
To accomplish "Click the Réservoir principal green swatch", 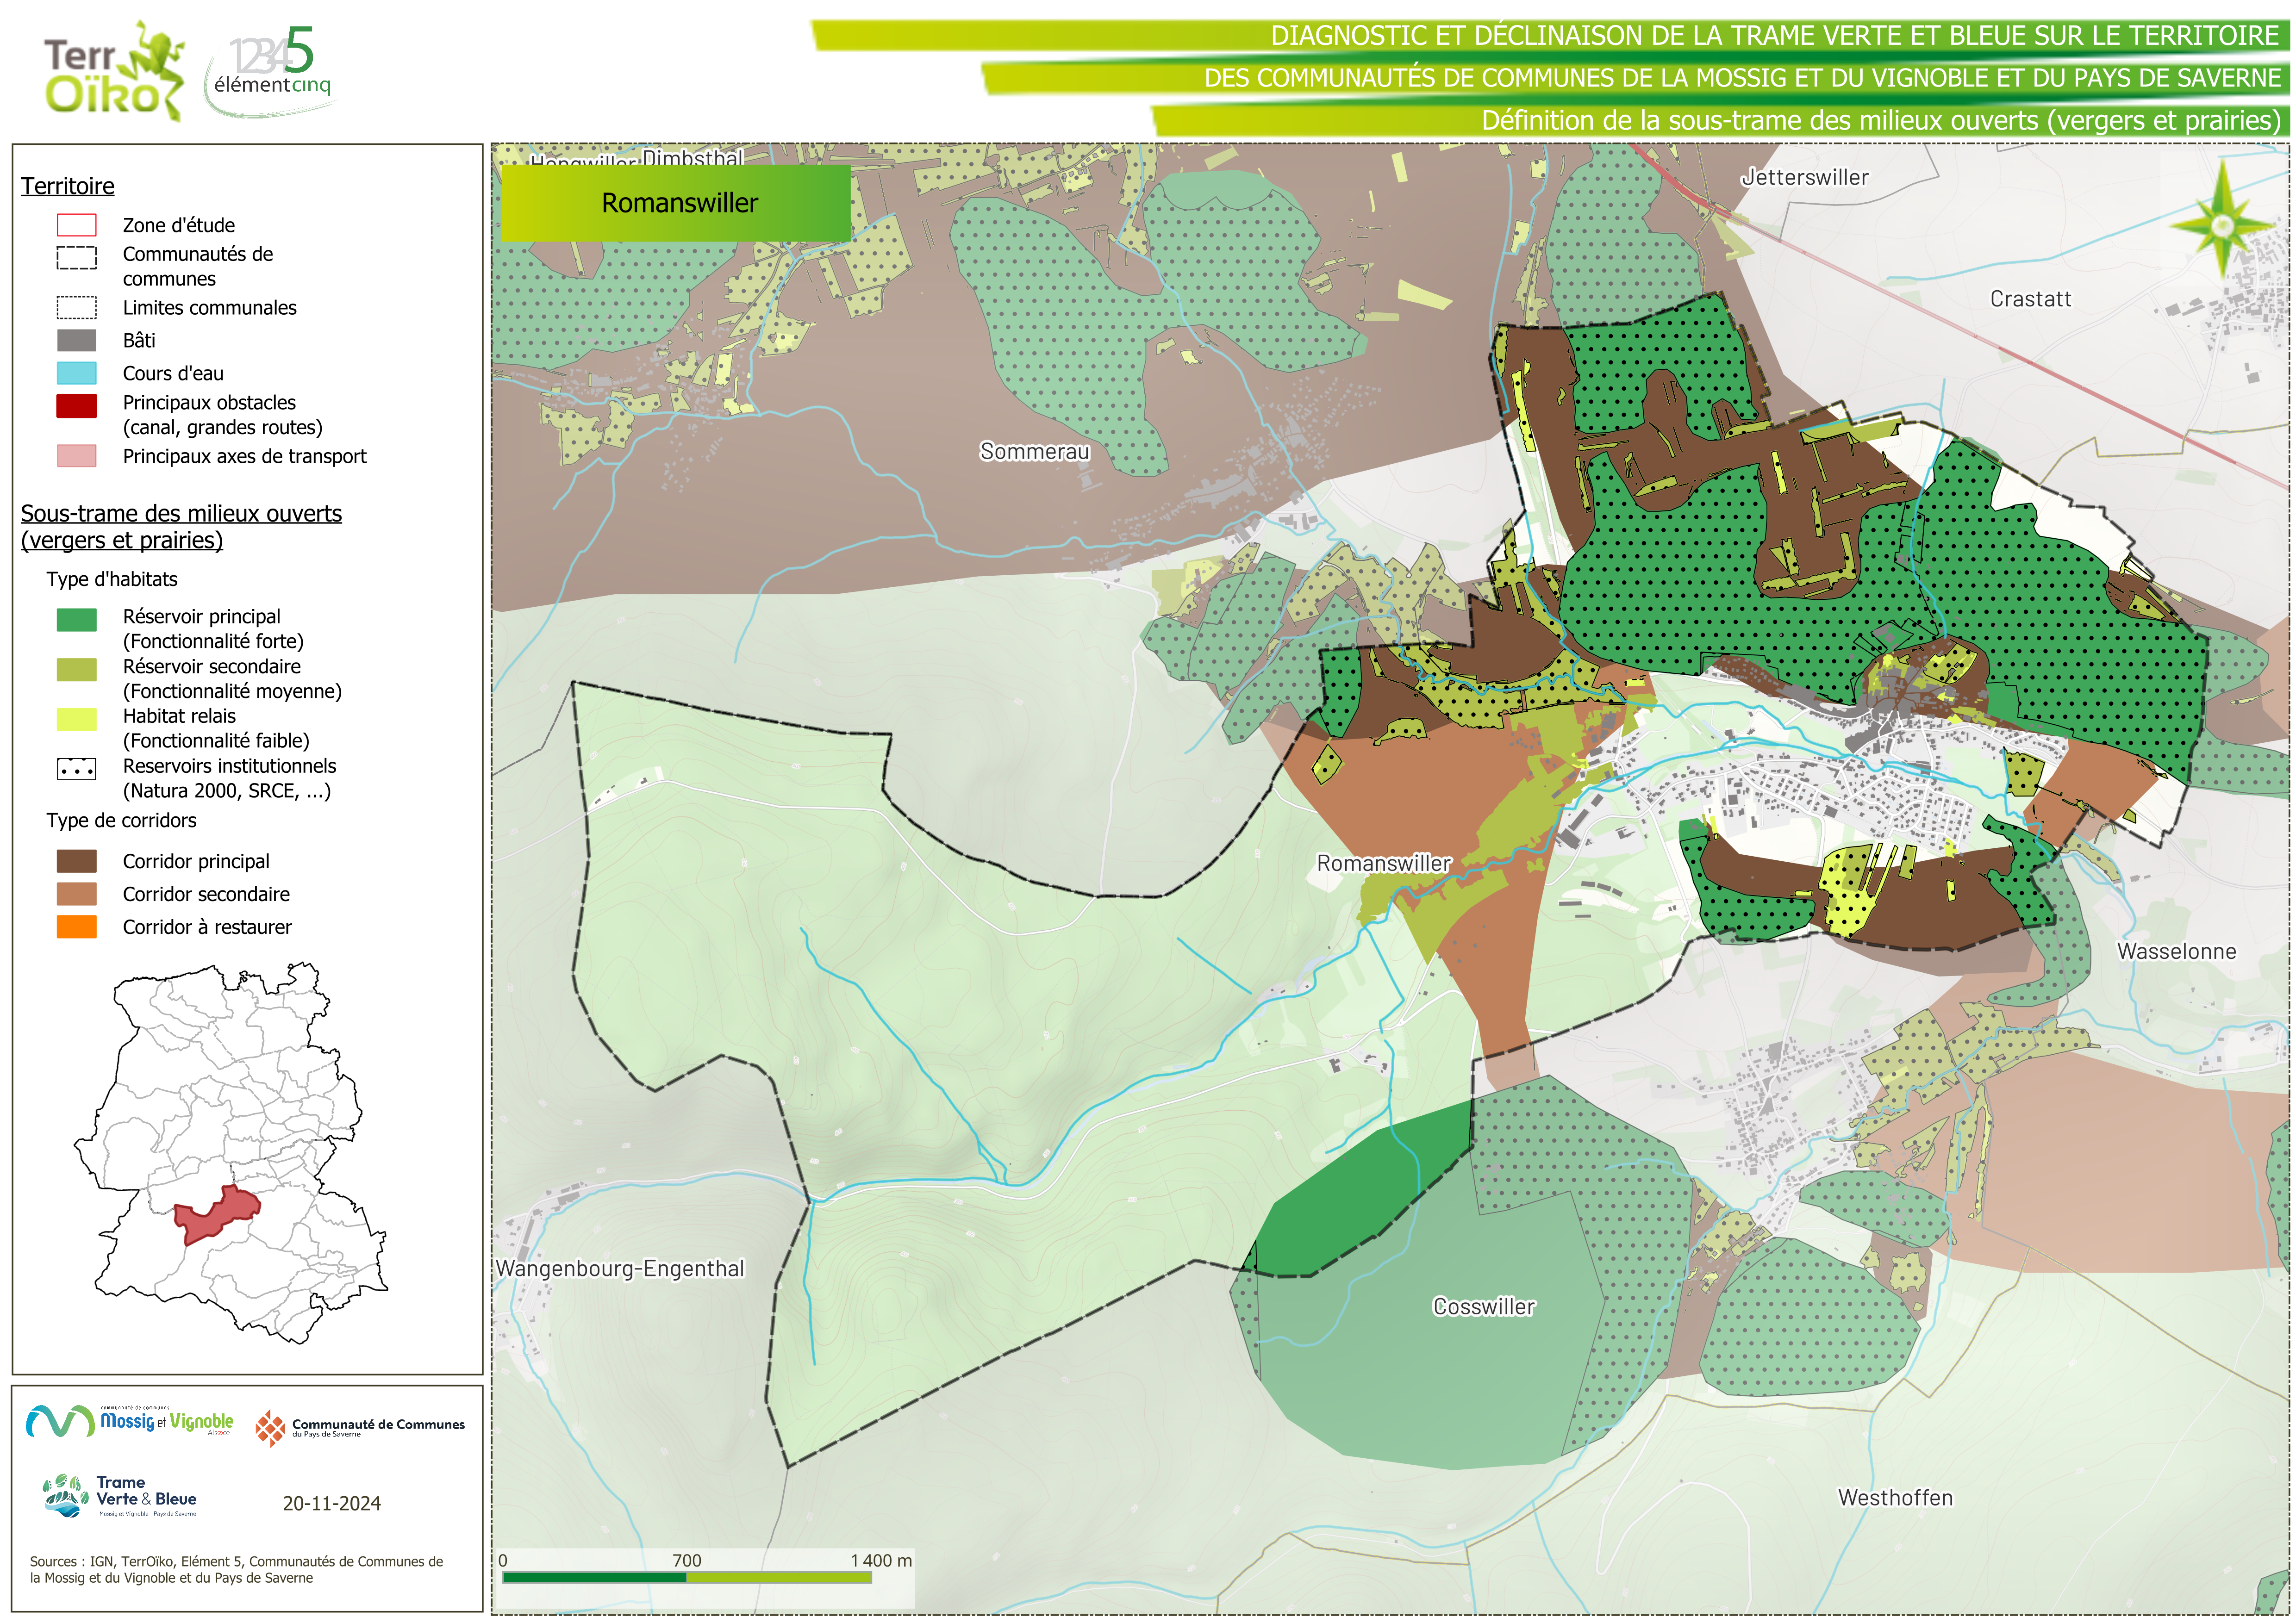I will [77, 620].
